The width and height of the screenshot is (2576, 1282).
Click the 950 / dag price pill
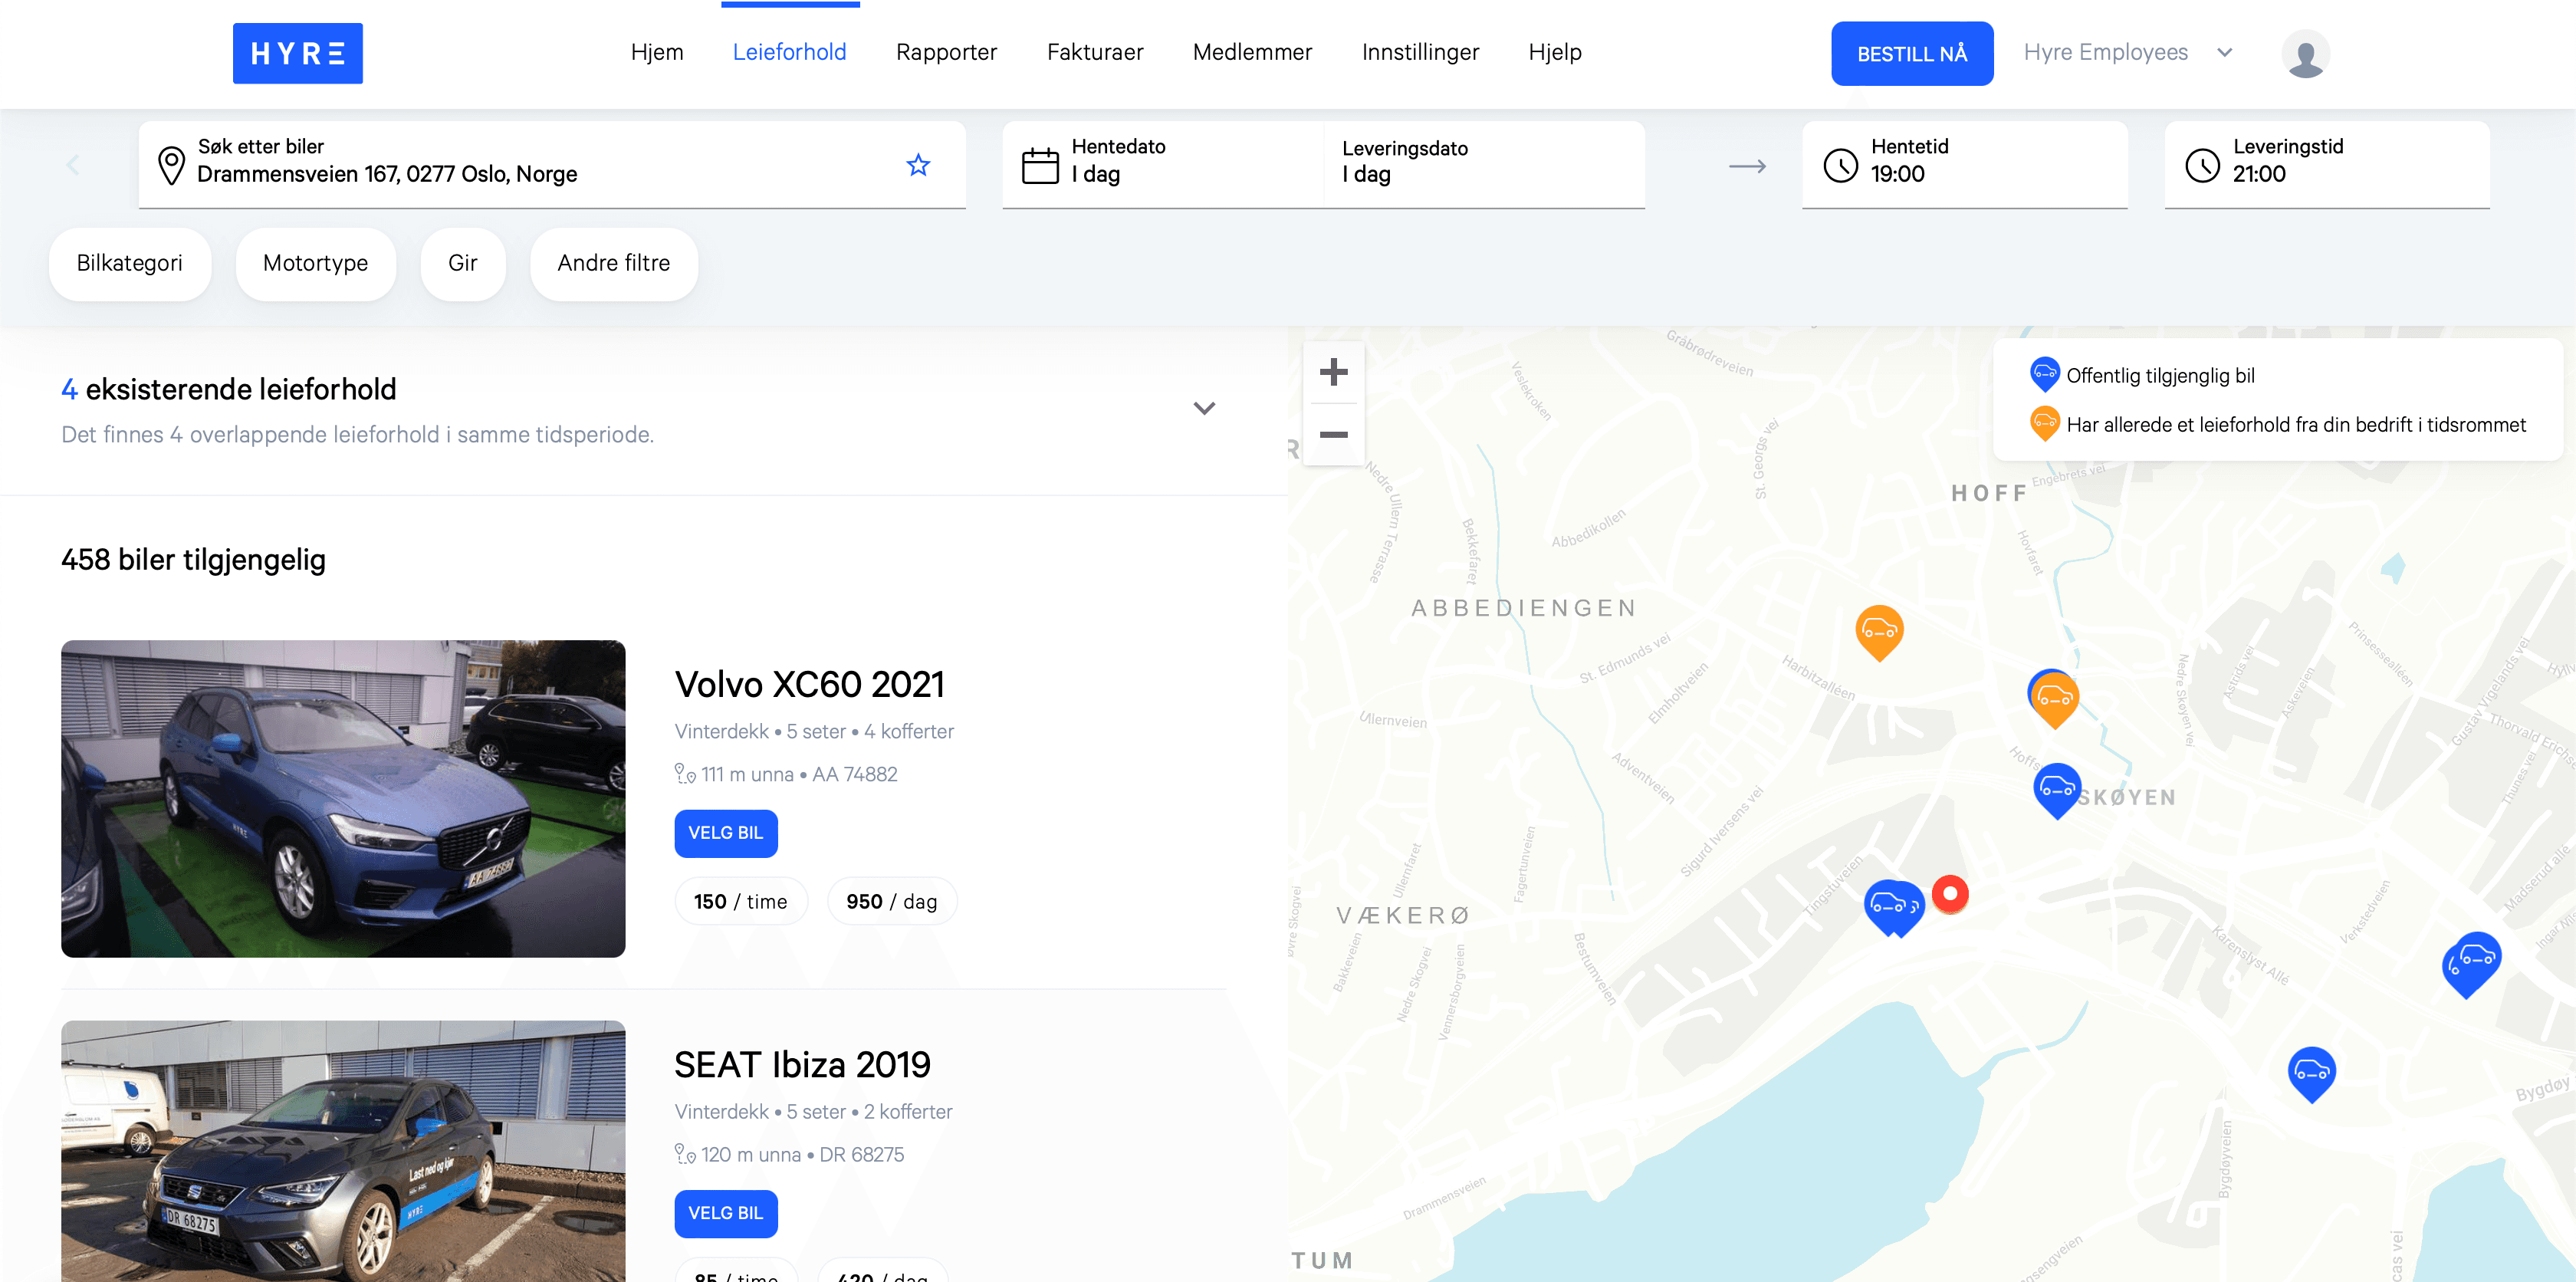(891, 901)
